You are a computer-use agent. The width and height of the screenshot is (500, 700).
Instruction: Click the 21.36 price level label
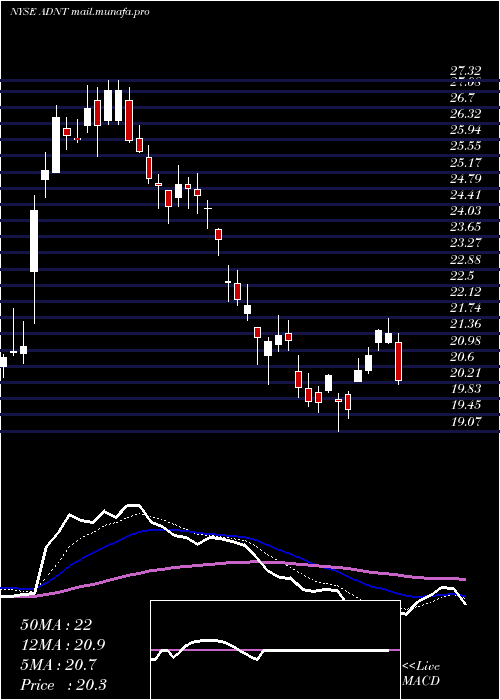tap(465, 324)
